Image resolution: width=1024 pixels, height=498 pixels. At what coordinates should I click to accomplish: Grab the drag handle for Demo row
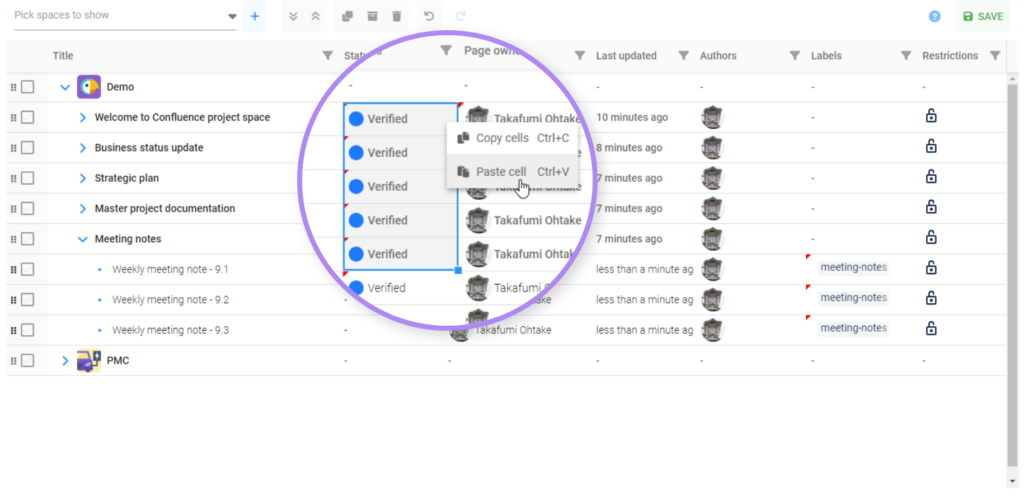[13, 87]
